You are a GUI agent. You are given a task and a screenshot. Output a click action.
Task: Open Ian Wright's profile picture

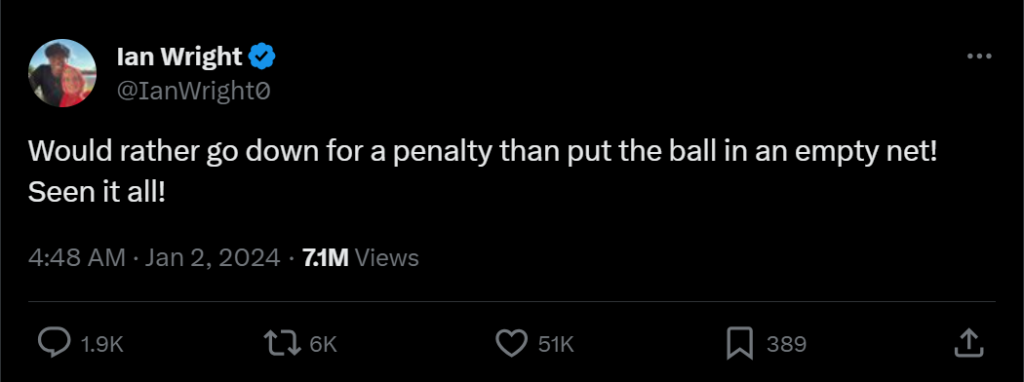(62, 72)
